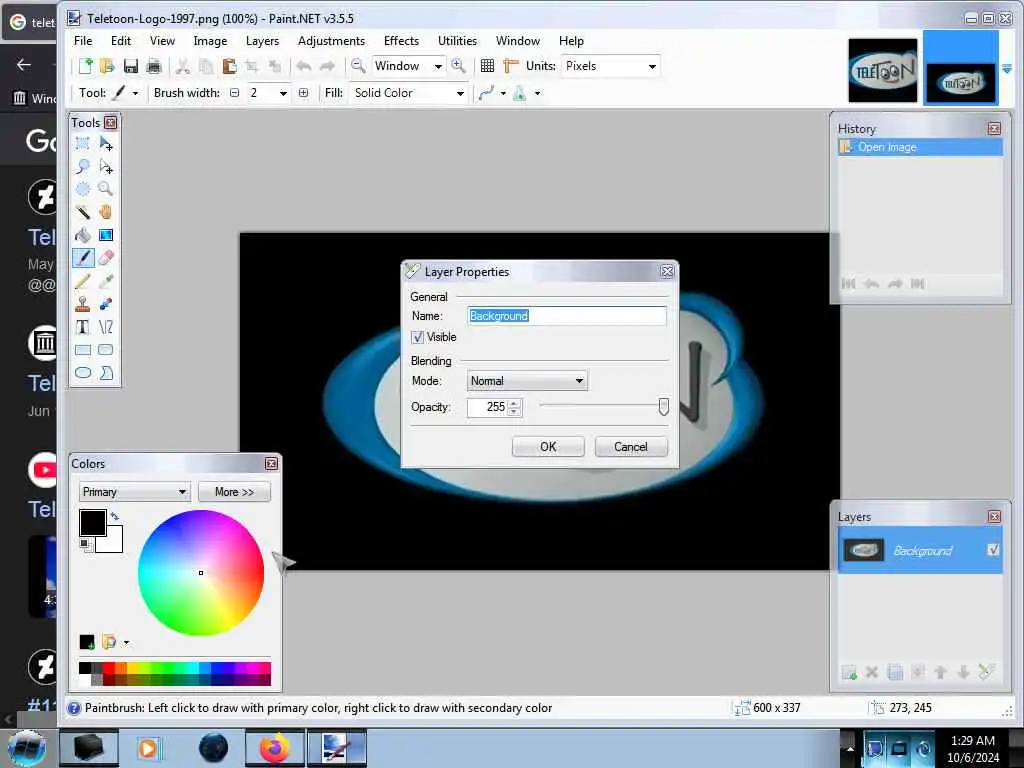Select the Text tool
Screen dimensions: 1024x768
(83, 327)
